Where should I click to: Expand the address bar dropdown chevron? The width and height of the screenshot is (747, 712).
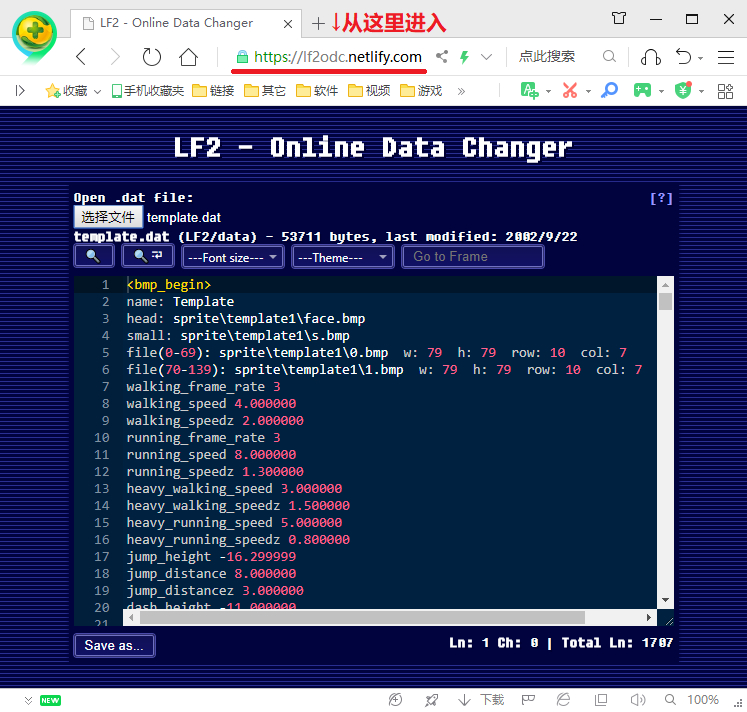tap(486, 57)
